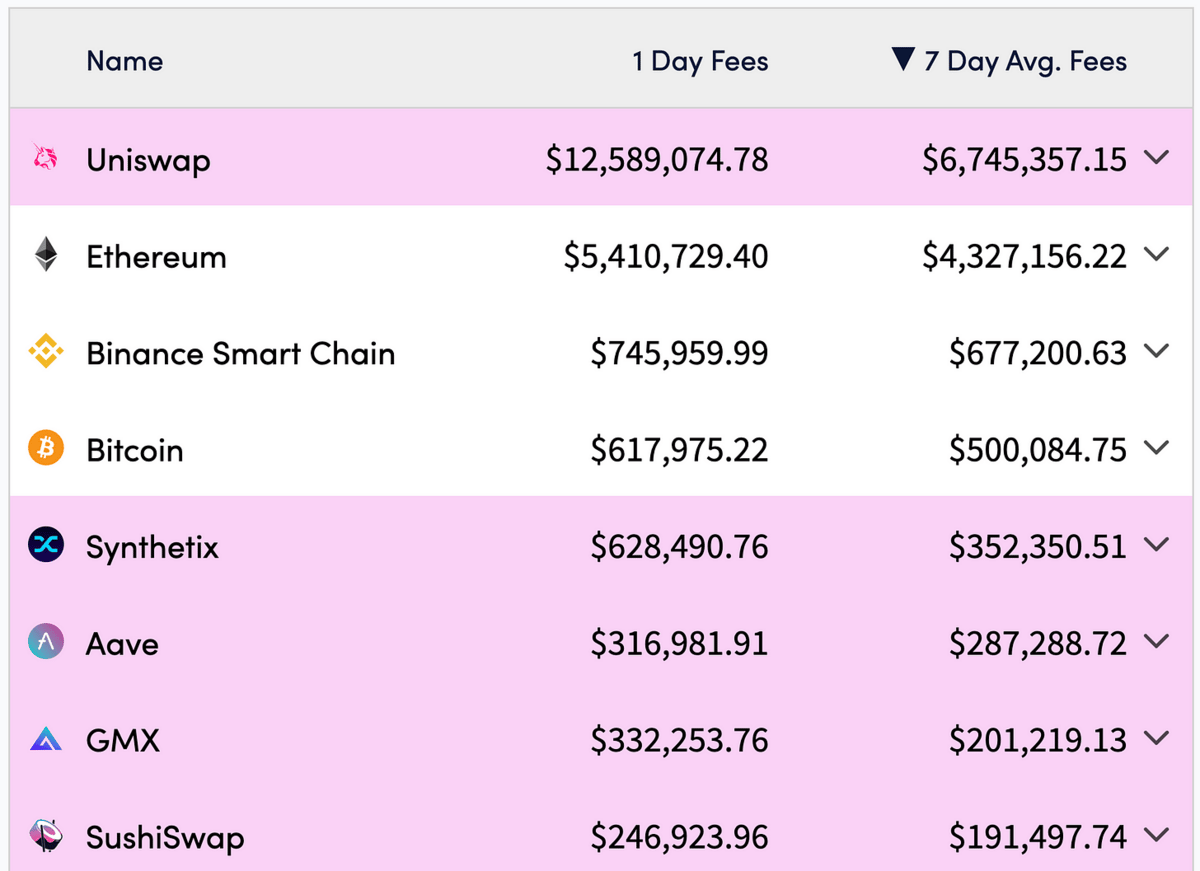1200x871 pixels.
Task: Click the SushiSwap logo icon
Action: (x=45, y=836)
